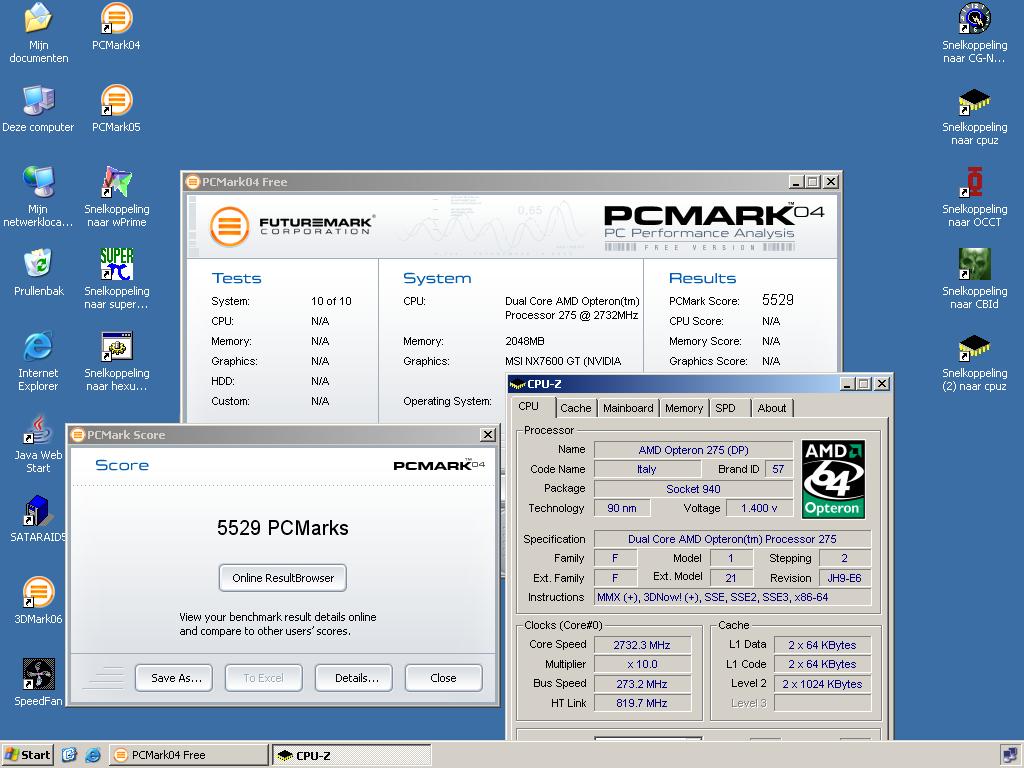Open the About tab in CPU-Z
Screen dimensions: 1024x768
(772, 408)
